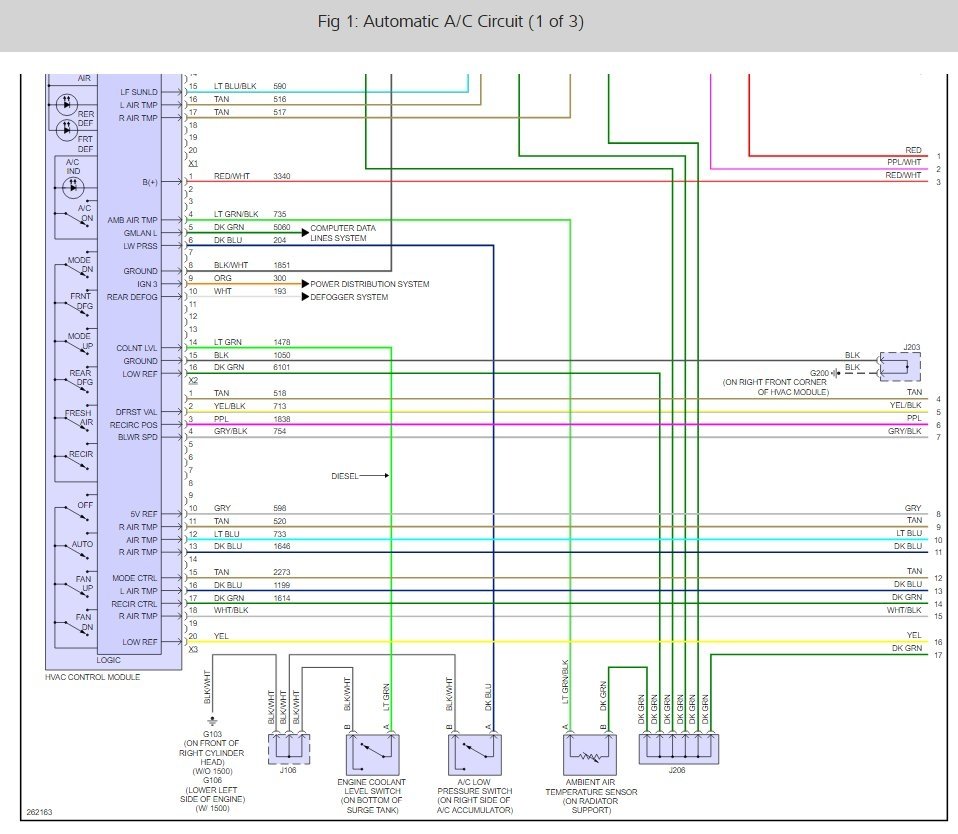Click the DFRST VAL pin label
958x834 pixels.
137,412
